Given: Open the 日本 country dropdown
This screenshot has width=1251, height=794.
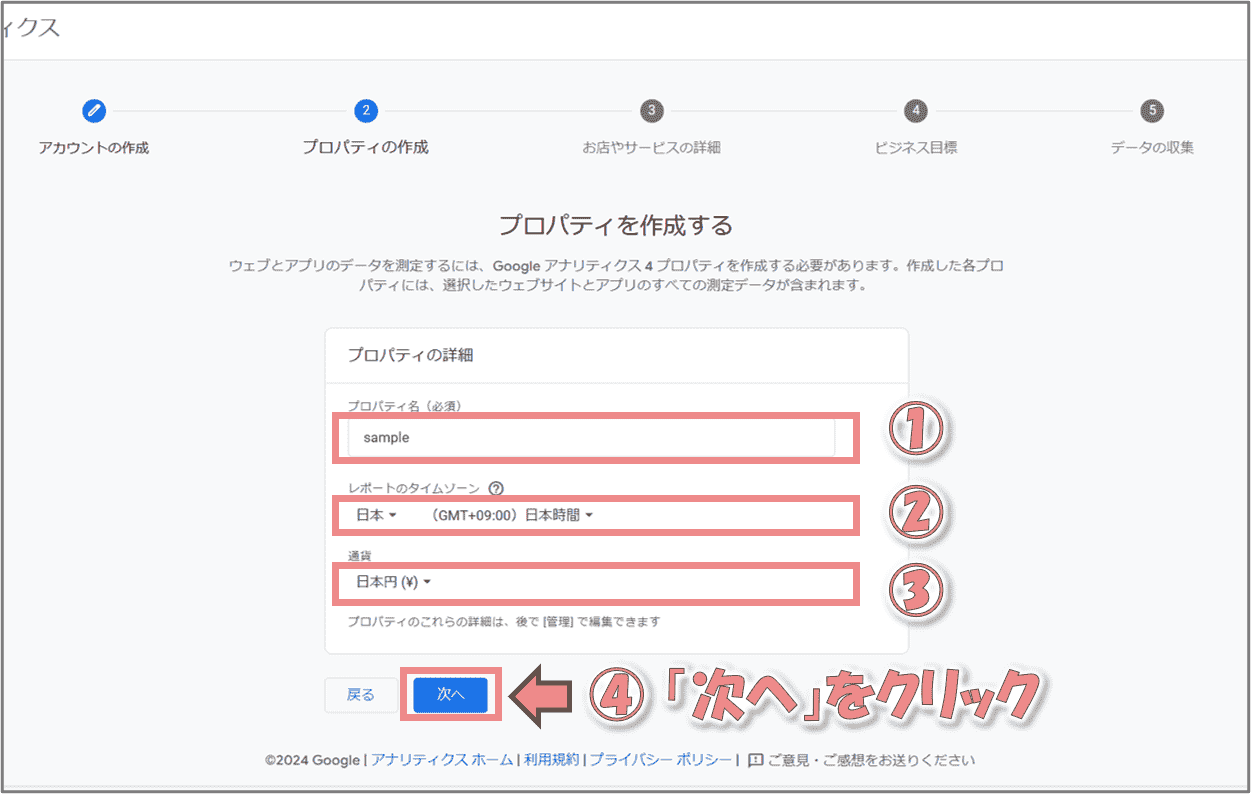Looking at the screenshot, I should point(377,515).
